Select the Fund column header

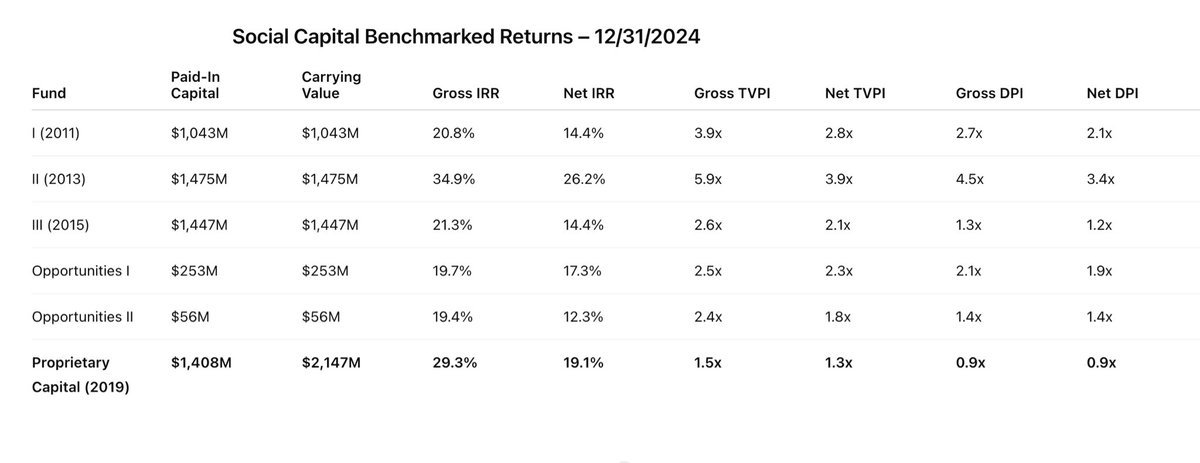tap(48, 94)
